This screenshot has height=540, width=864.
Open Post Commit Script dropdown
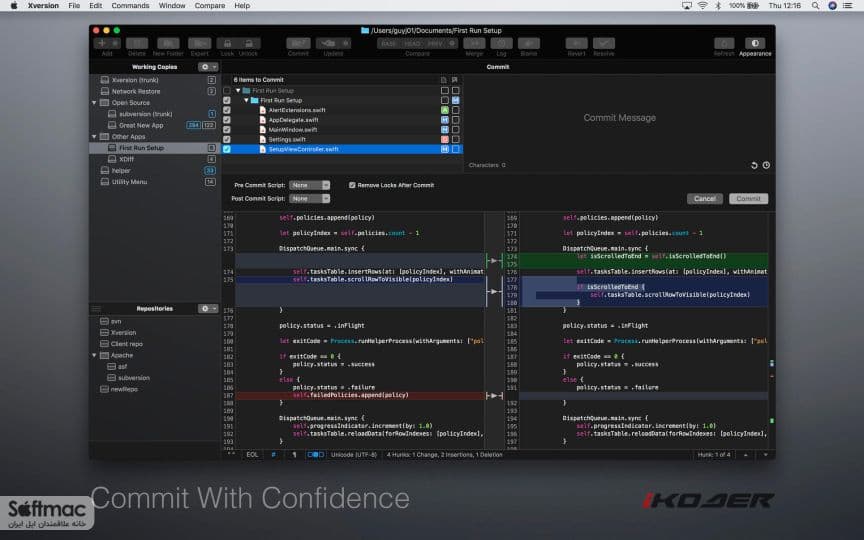pos(310,198)
